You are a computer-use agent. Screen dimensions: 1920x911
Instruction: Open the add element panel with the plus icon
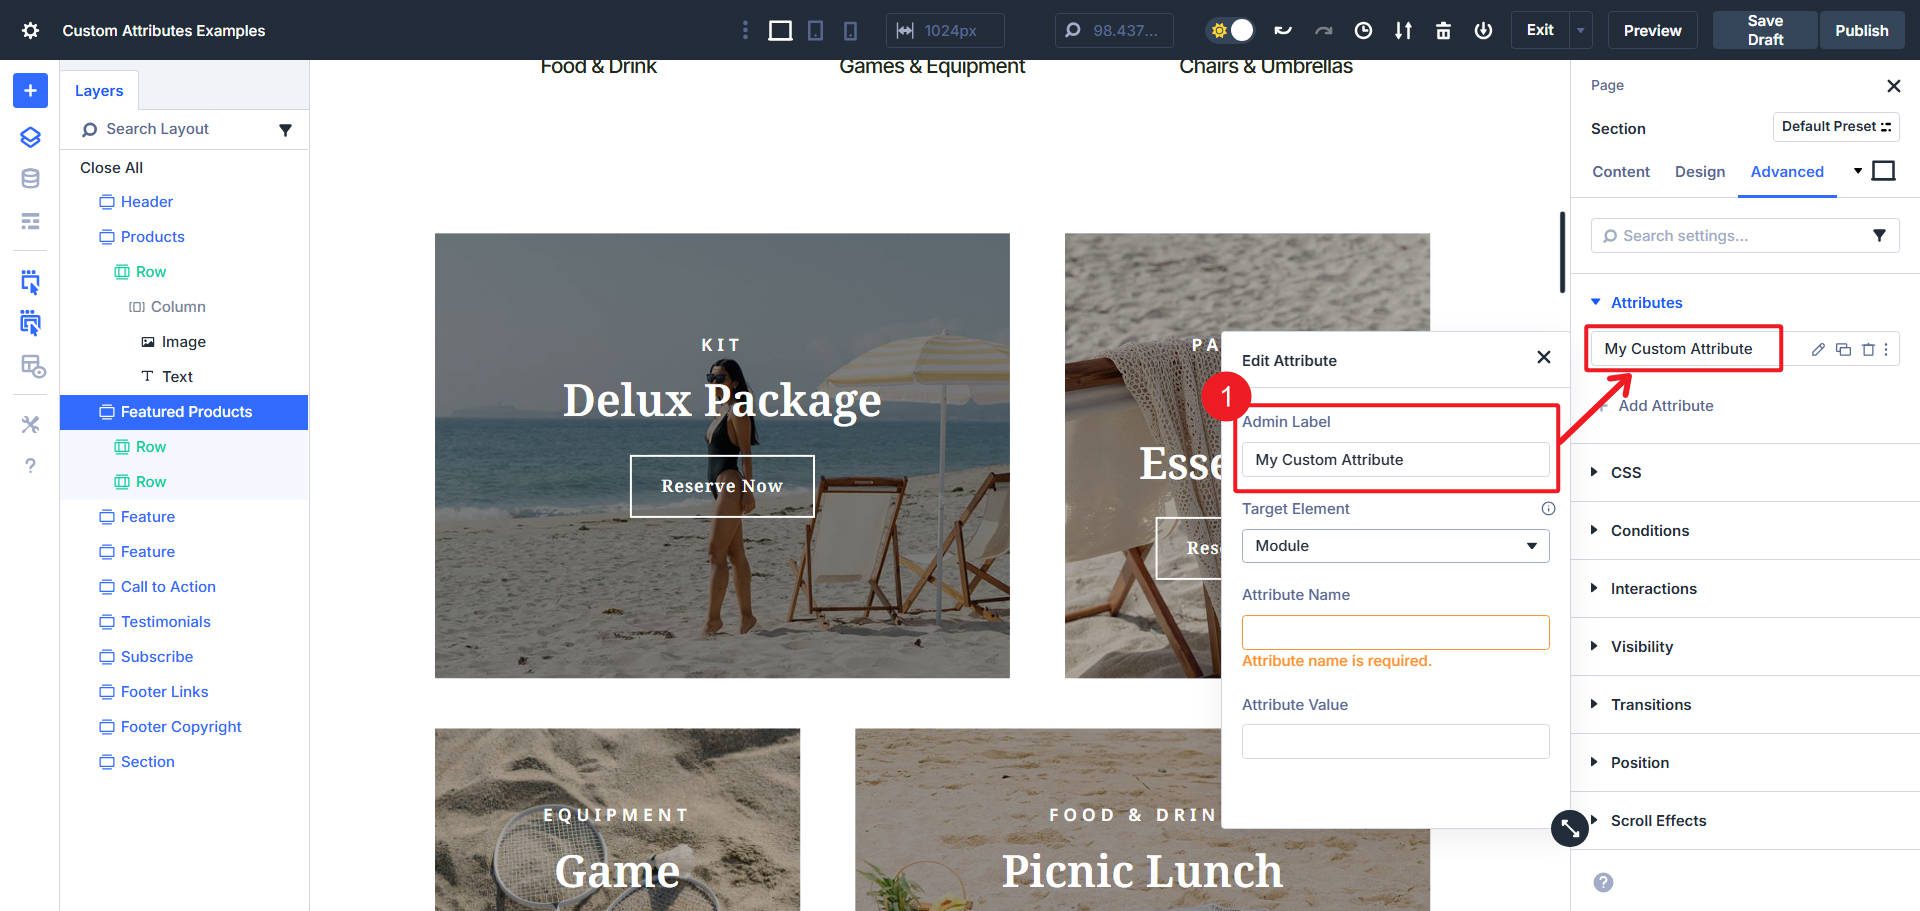pyautogui.click(x=30, y=90)
